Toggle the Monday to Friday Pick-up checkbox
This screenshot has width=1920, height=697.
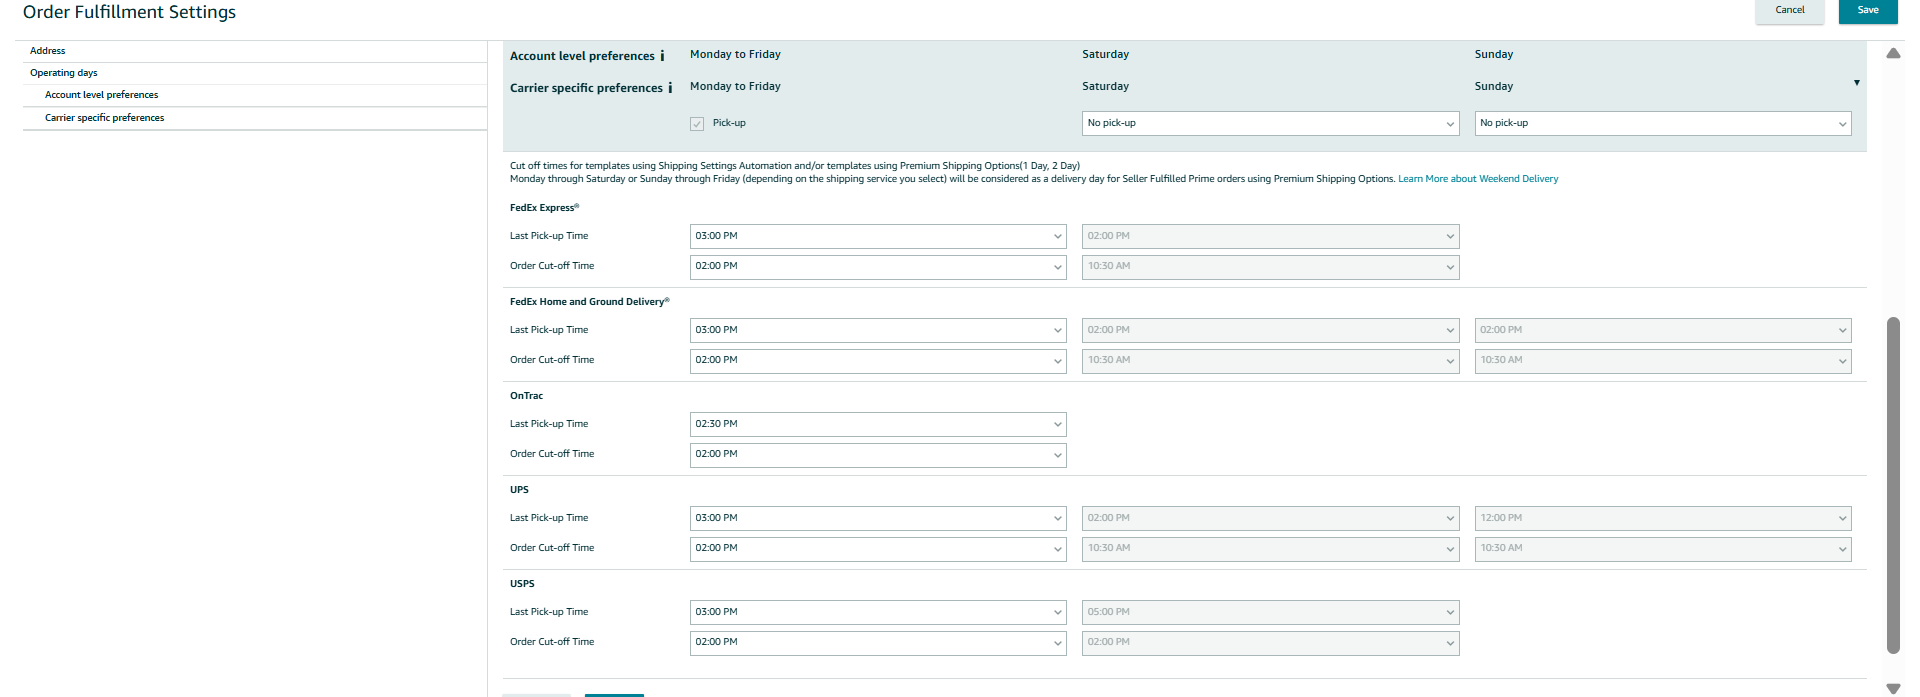[x=697, y=124]
